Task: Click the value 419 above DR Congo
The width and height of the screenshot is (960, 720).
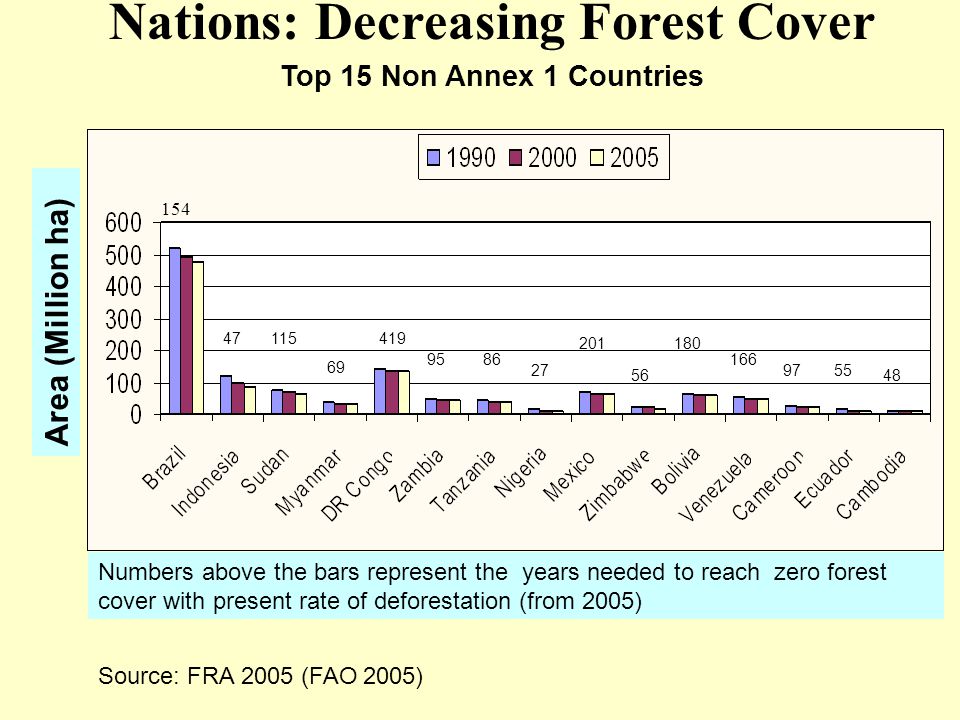Action: click(x=392, y=339)
